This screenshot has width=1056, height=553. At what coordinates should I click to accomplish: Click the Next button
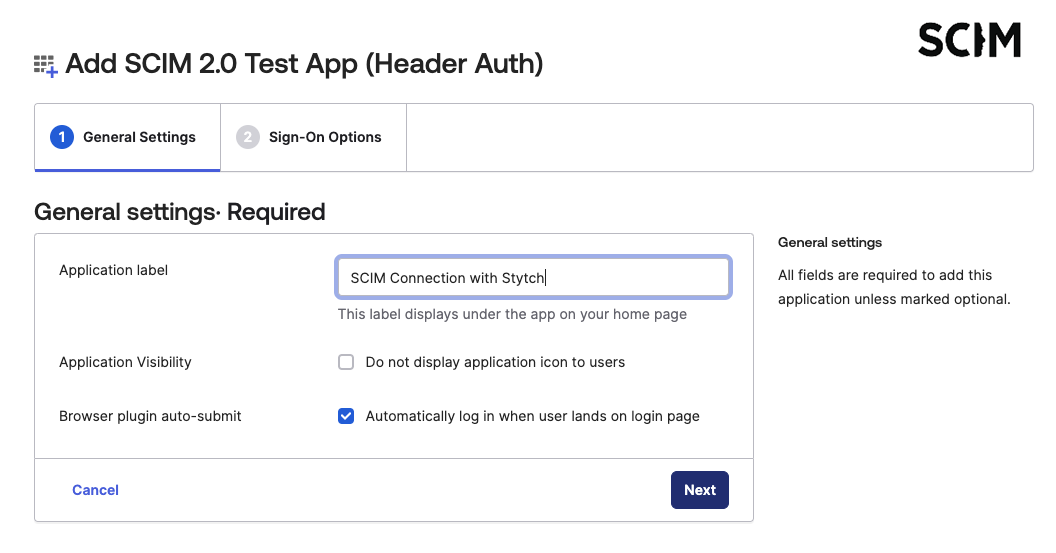700,490
